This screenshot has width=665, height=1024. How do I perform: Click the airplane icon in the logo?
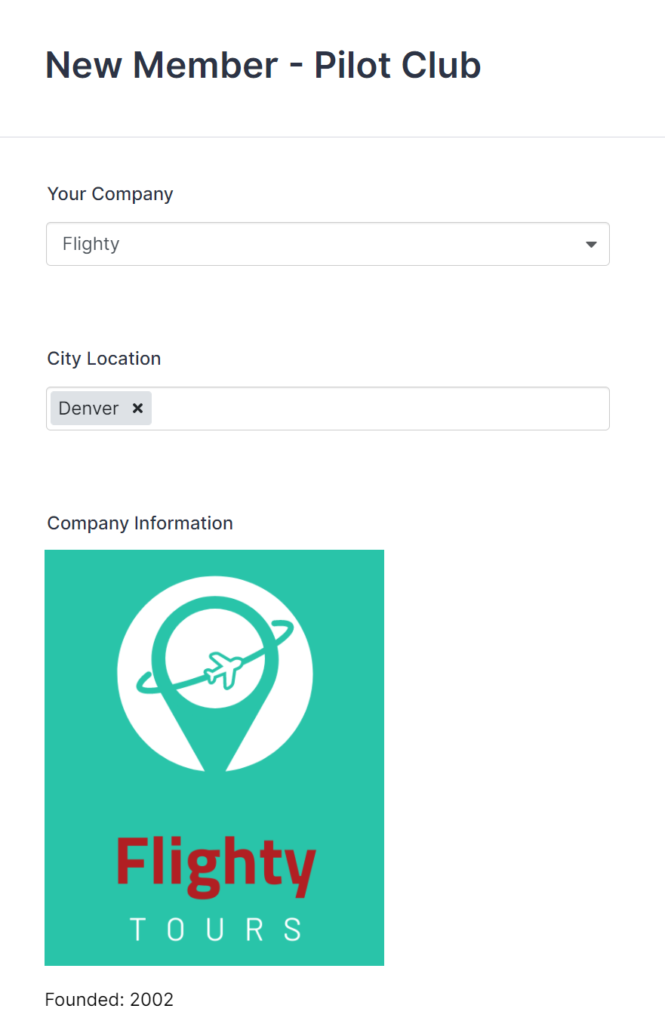pyautogui.click(x=223, y=668)
